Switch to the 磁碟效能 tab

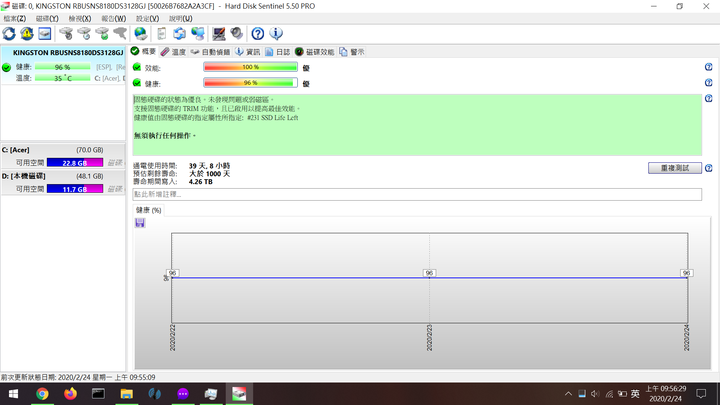[315, 52]
